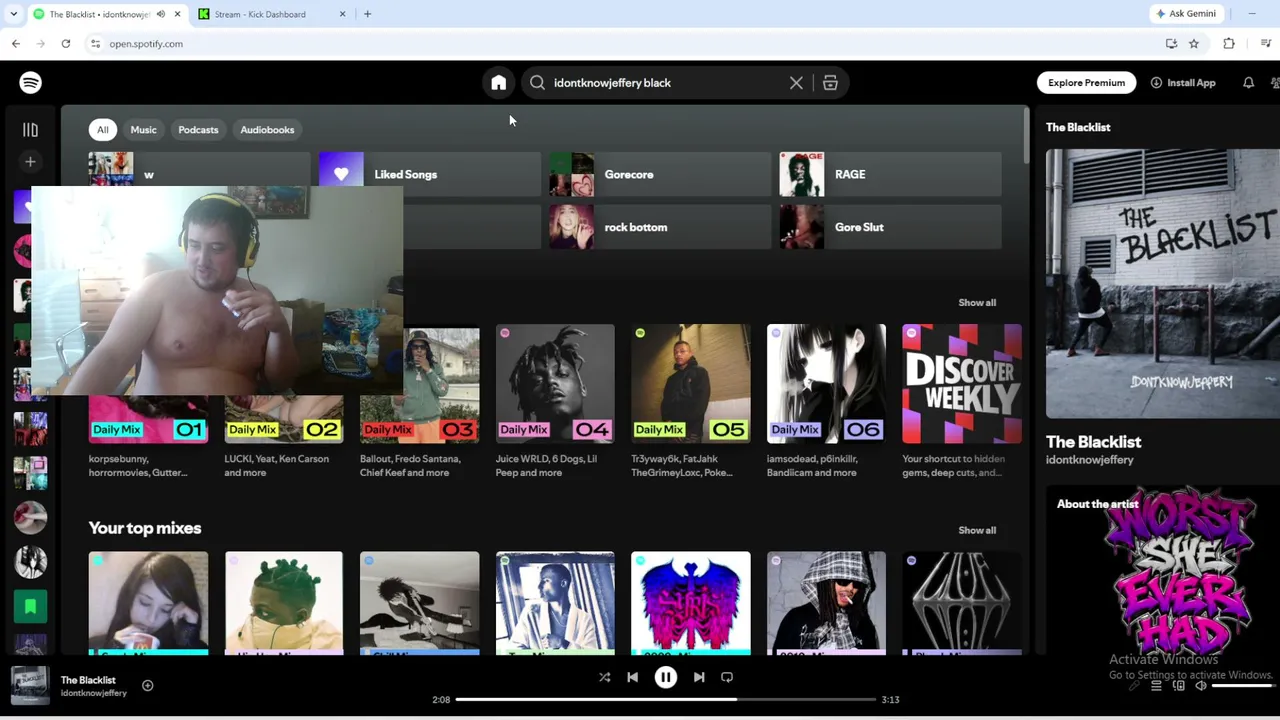Open Spotify home via the logo
Screen dimensions: 1280x720
(30, 83)
